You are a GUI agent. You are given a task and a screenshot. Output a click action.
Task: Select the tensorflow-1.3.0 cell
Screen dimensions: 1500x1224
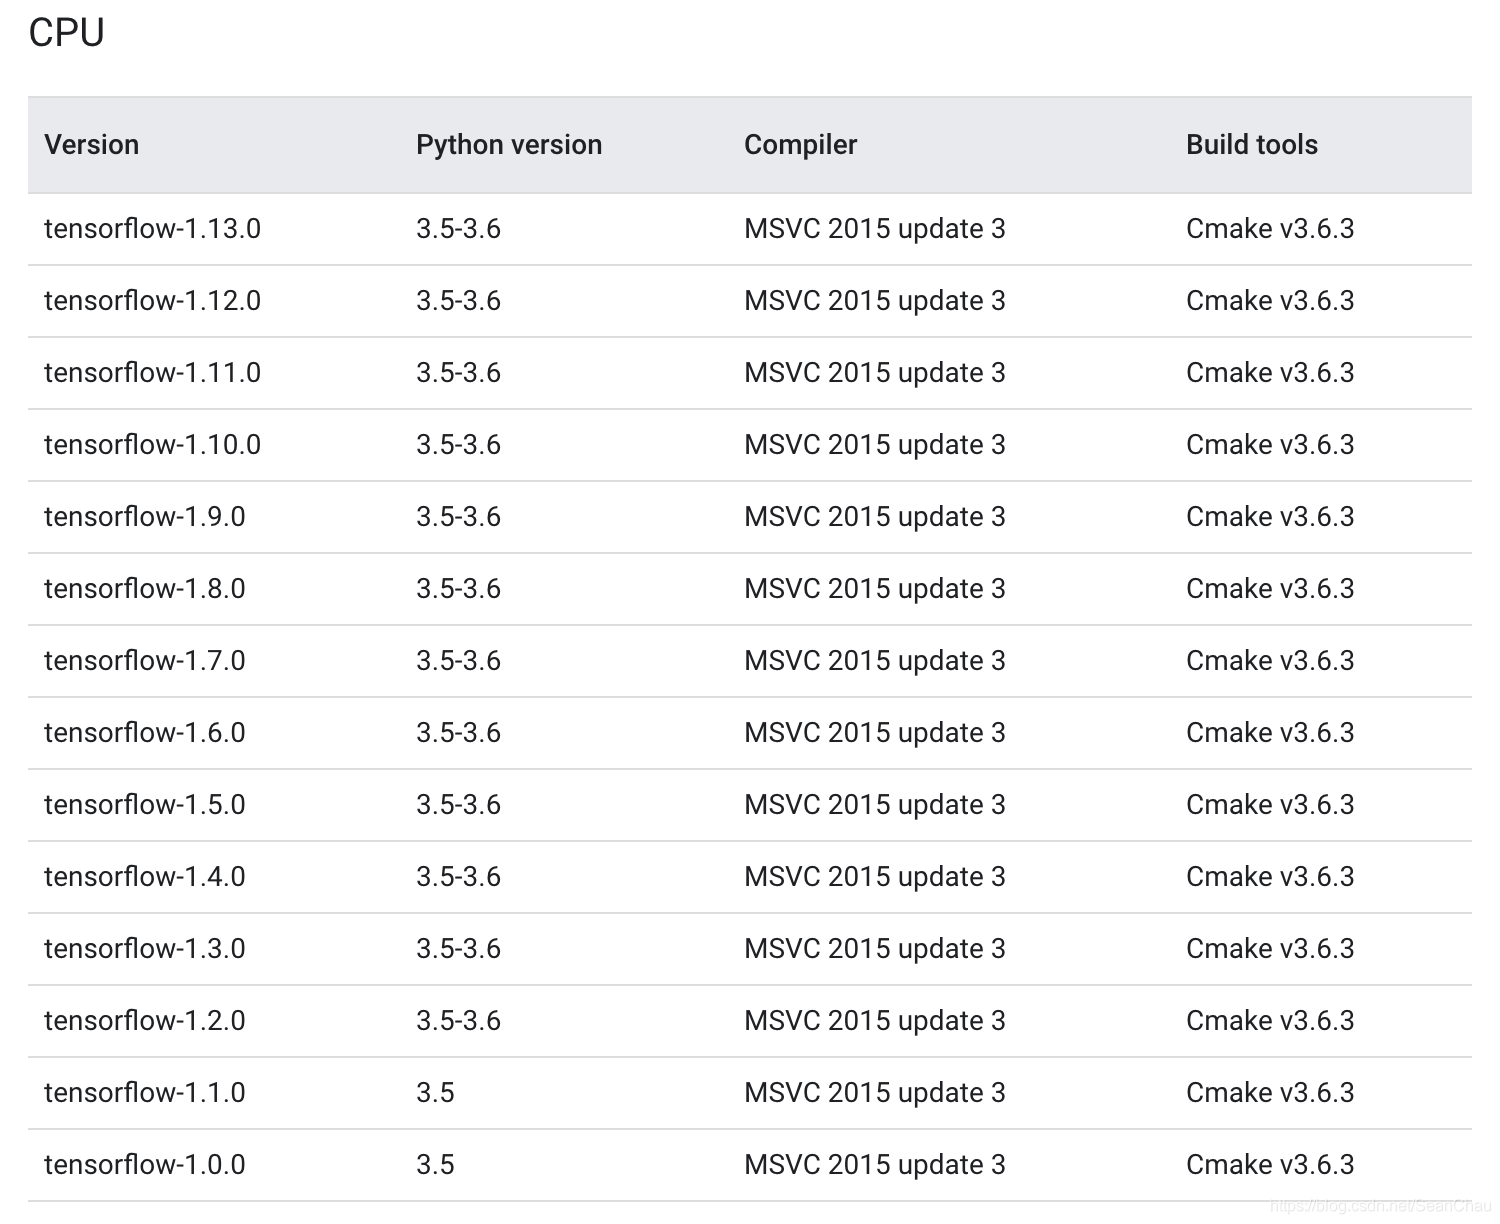145,949
